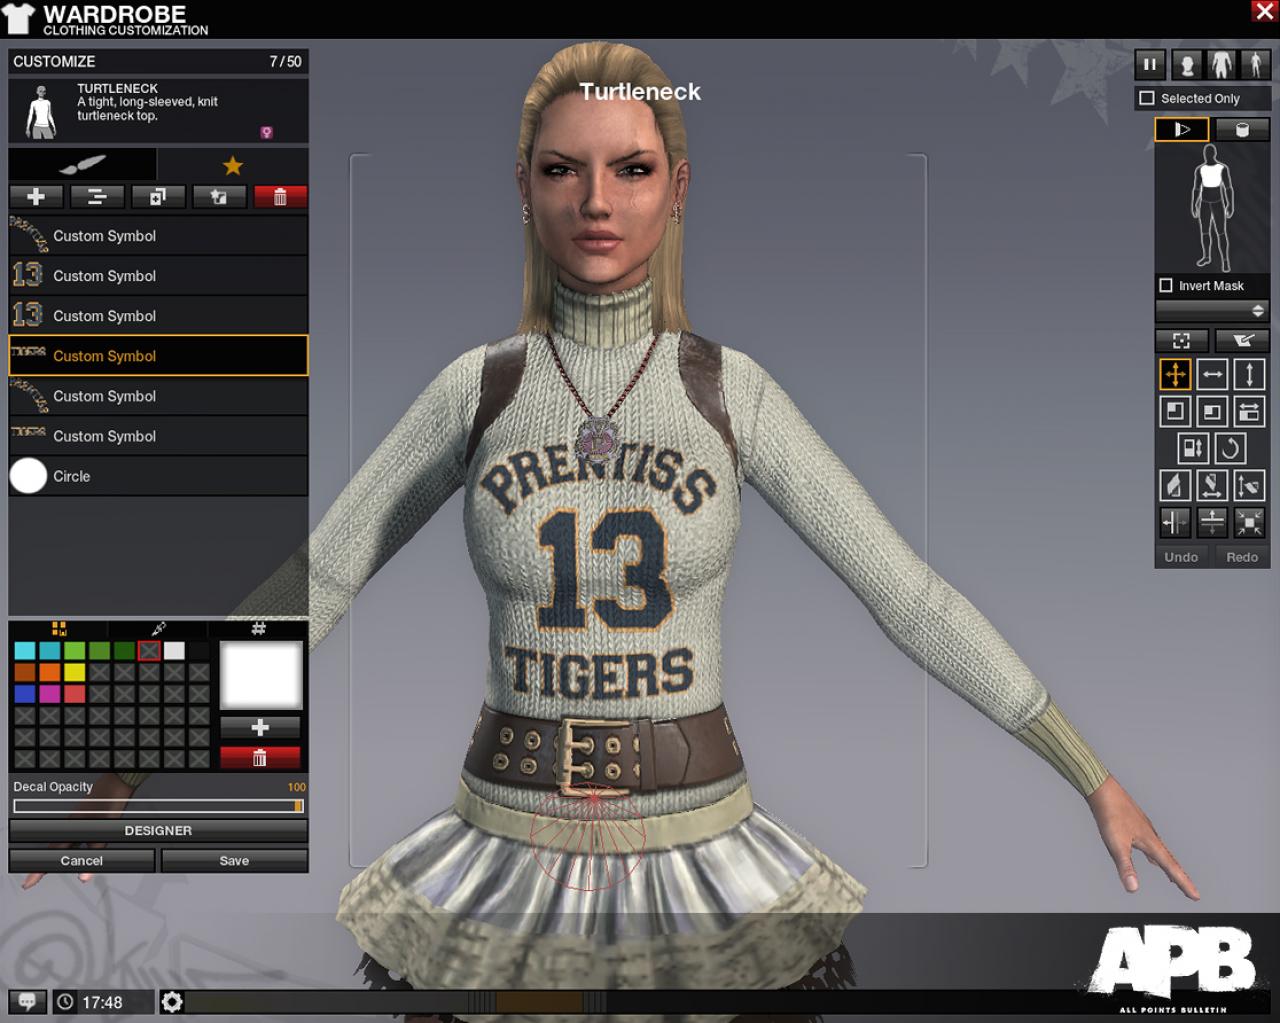
Task: Select the Rotate decal tool
Action: pyautogui.click(x=1230, y=448)
